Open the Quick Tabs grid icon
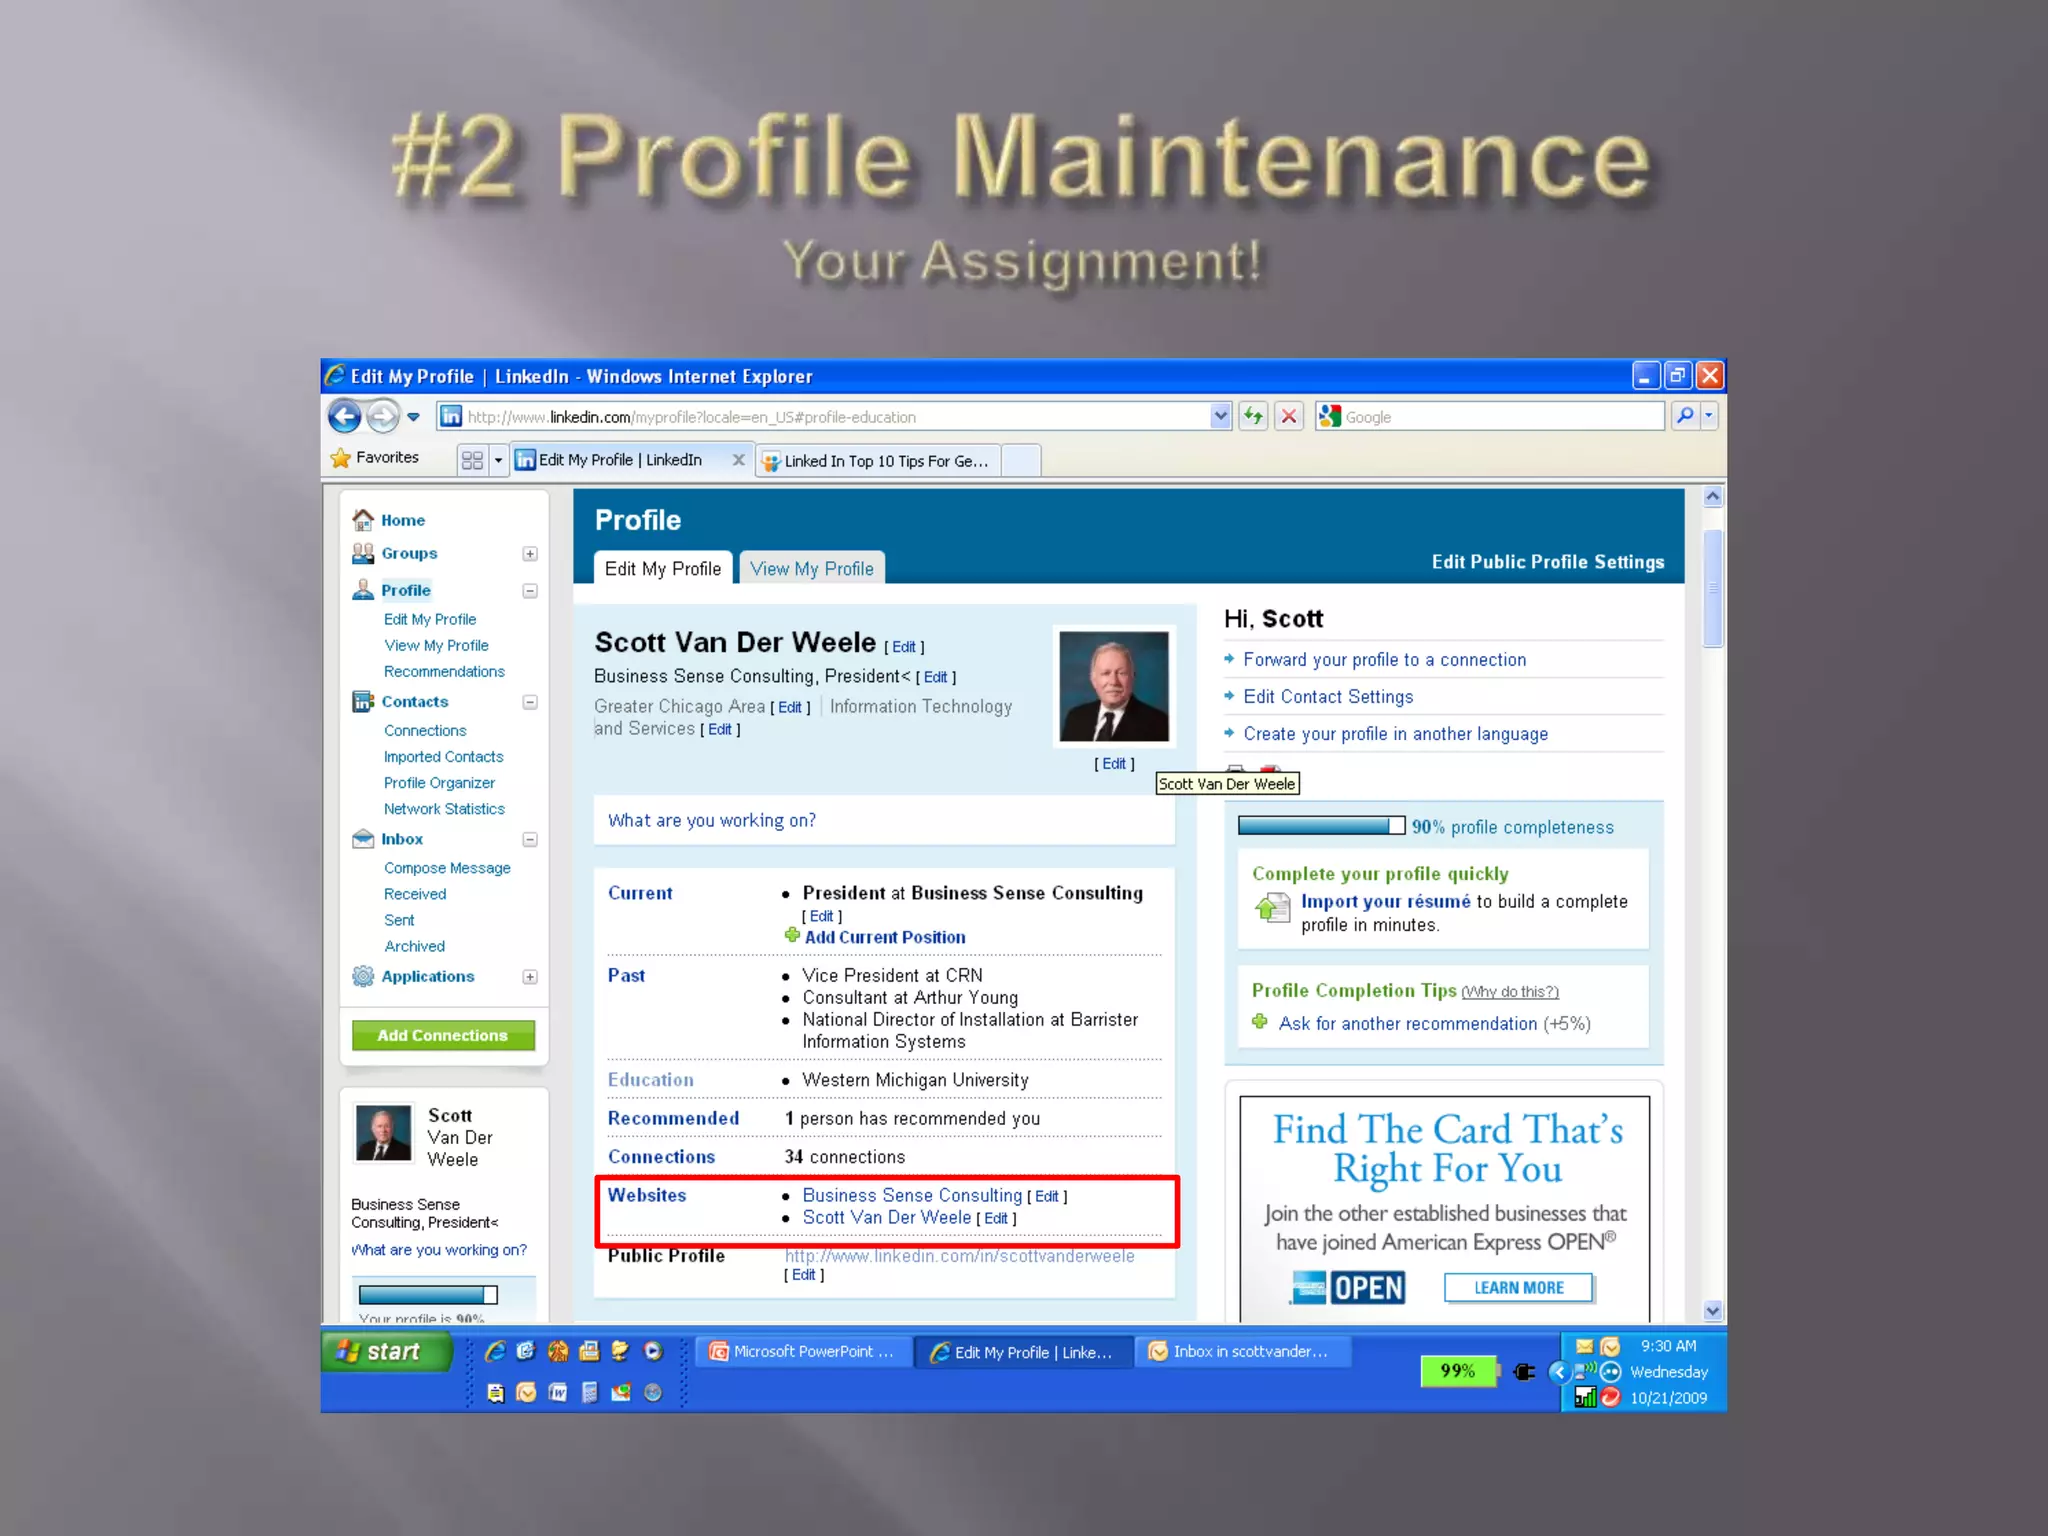 (x=472, y=460)
